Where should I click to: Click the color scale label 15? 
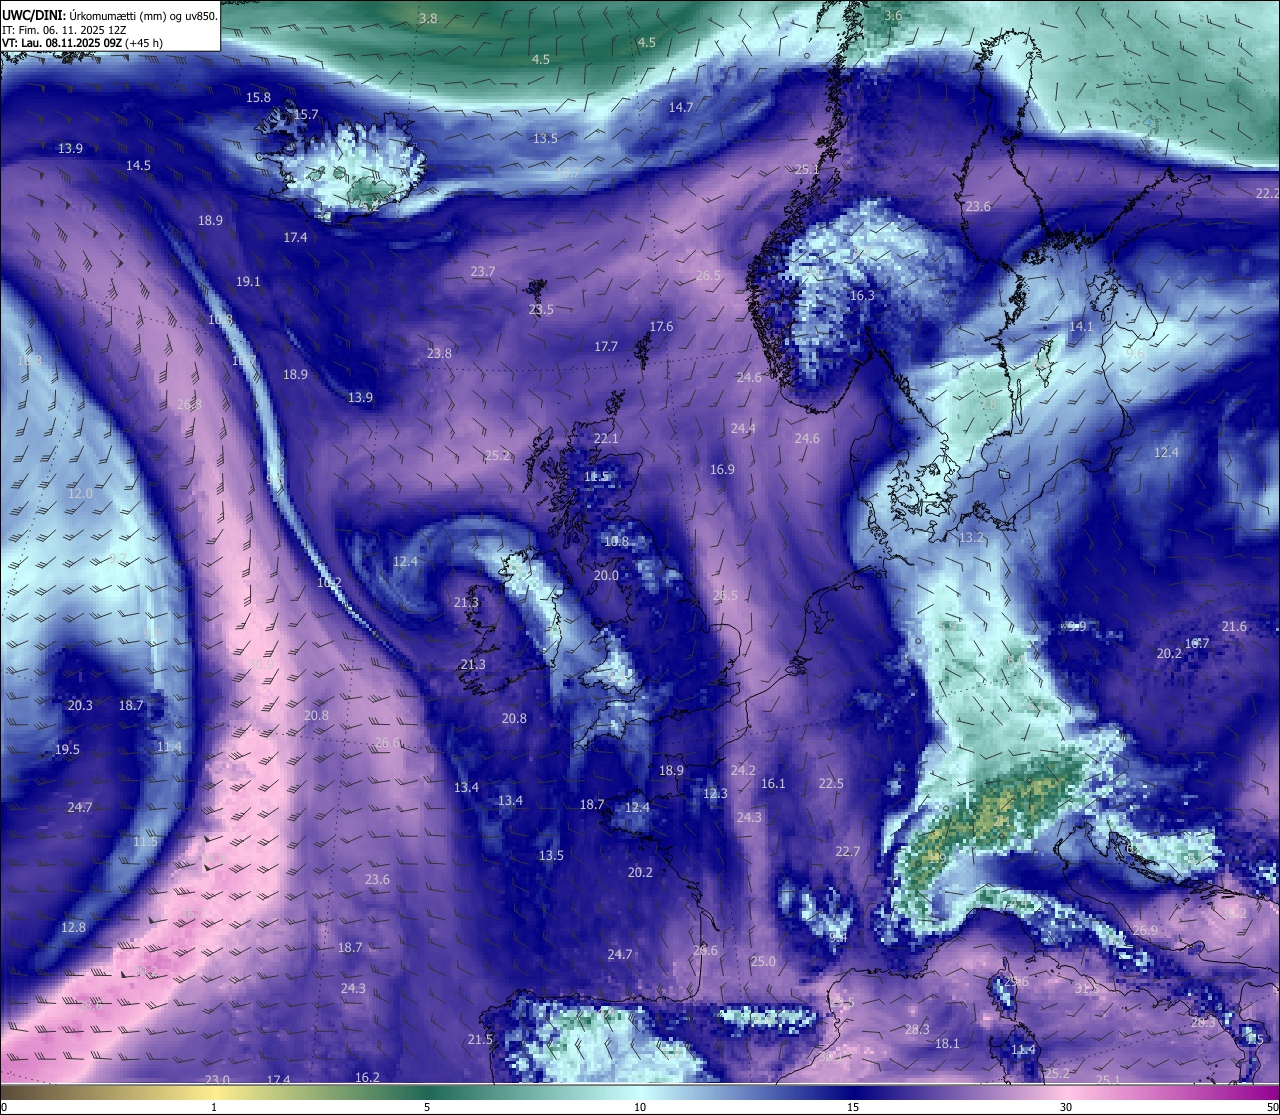[853, 1107]
